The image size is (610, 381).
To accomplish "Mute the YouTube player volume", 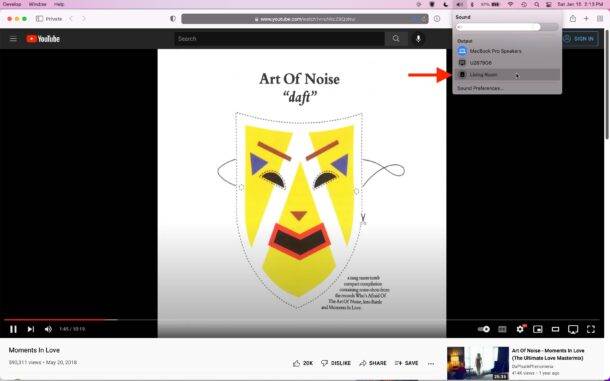I will coord(48,329).
